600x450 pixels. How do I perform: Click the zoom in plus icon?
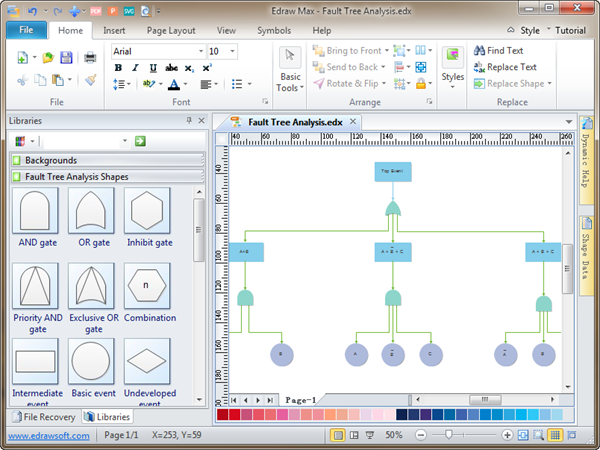coord(508,436)
